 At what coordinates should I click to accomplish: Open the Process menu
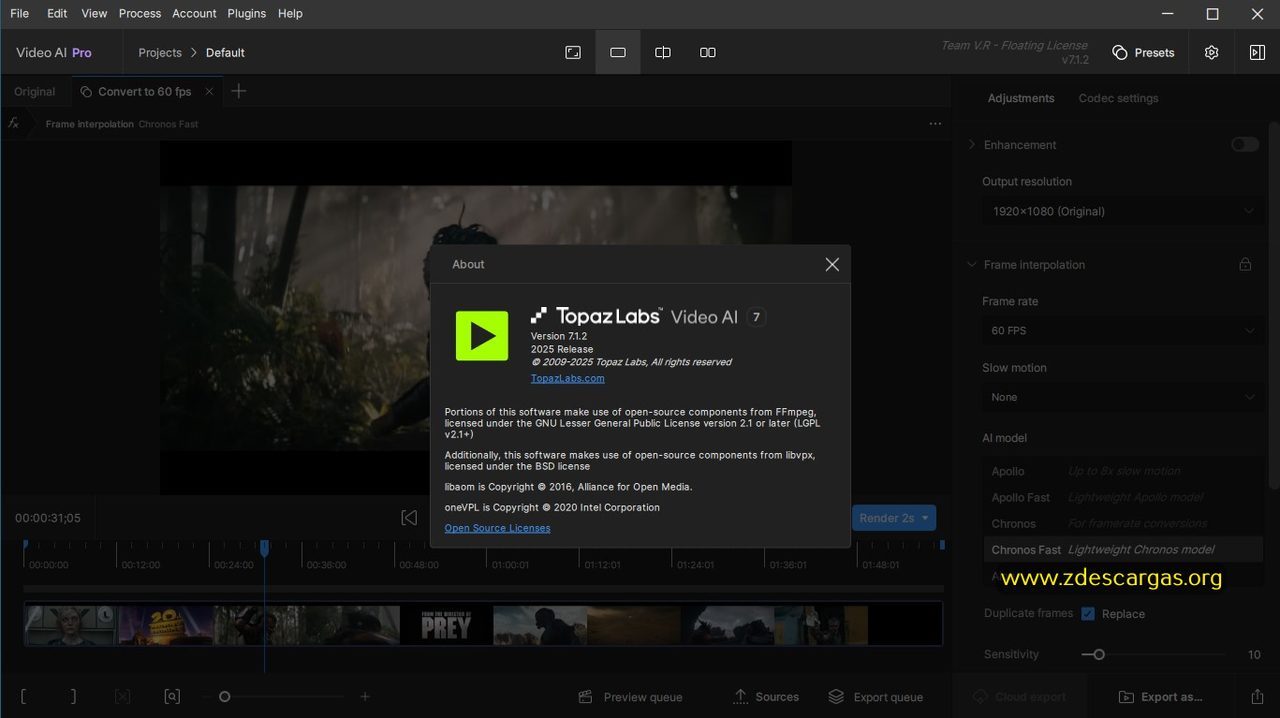(x=140, y=13)
